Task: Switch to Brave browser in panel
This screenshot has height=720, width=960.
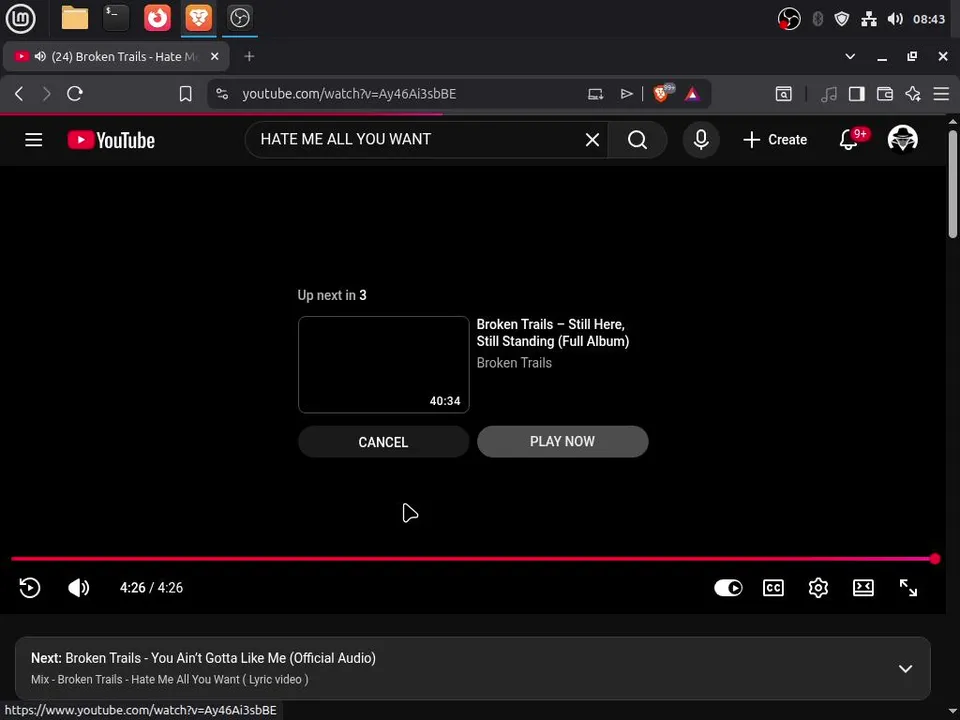Action: point(198,18)
